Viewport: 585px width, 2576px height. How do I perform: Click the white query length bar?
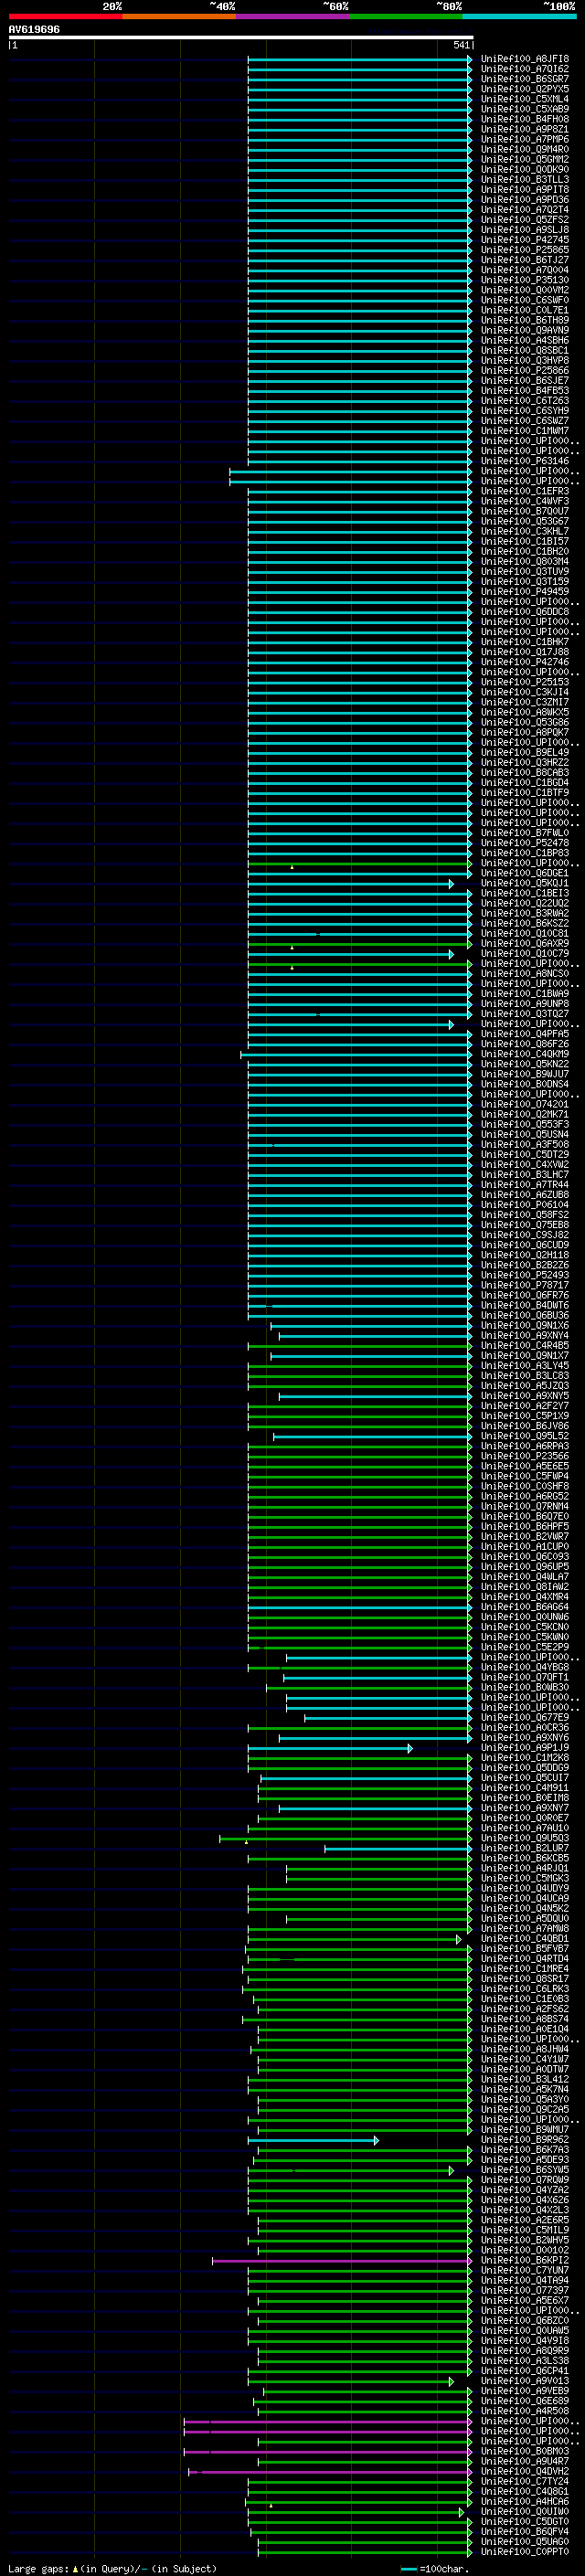coord(241,37)
